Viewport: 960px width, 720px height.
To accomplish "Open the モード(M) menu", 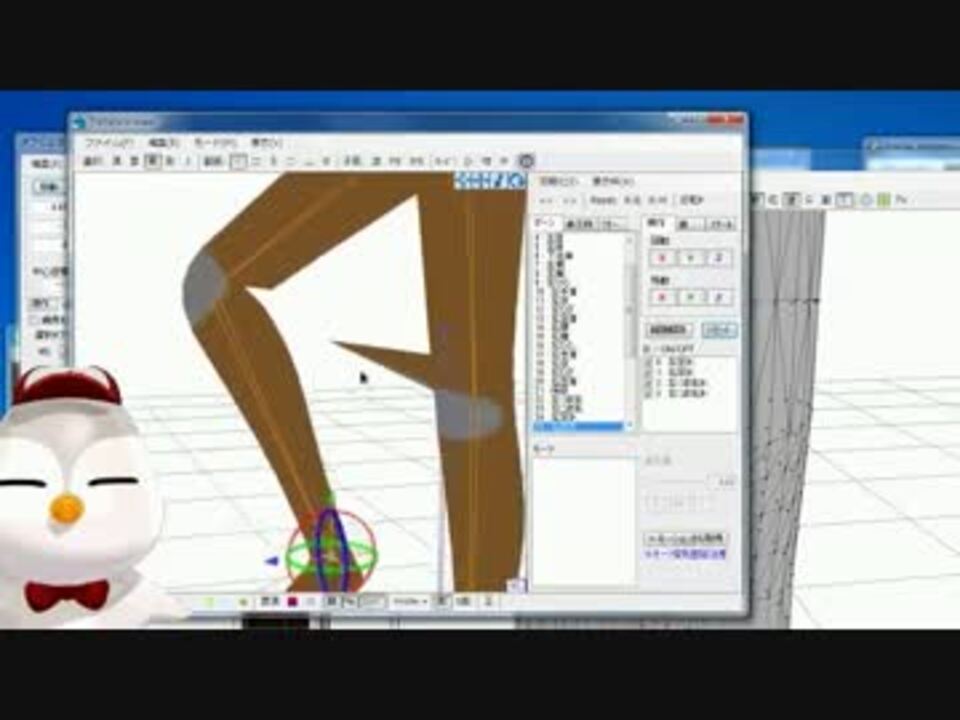I will [215, 142].
